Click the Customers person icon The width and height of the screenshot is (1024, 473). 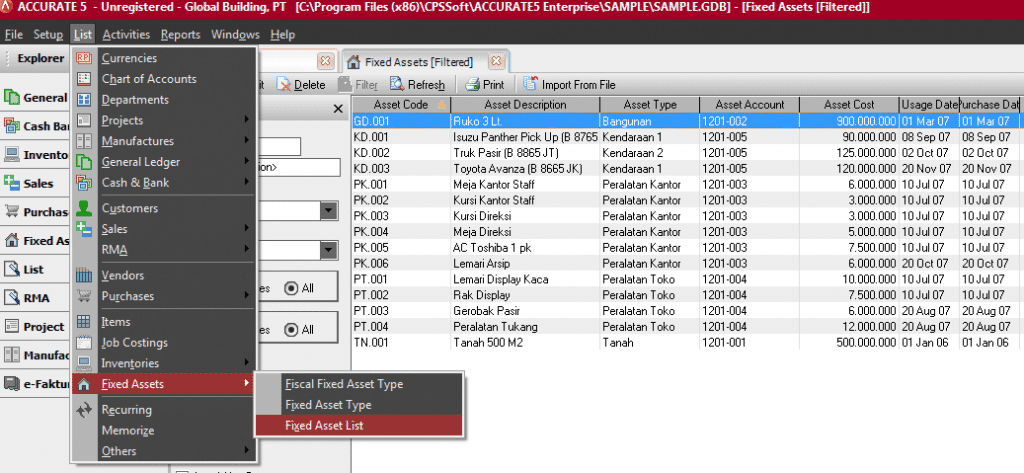click(84, 208)
